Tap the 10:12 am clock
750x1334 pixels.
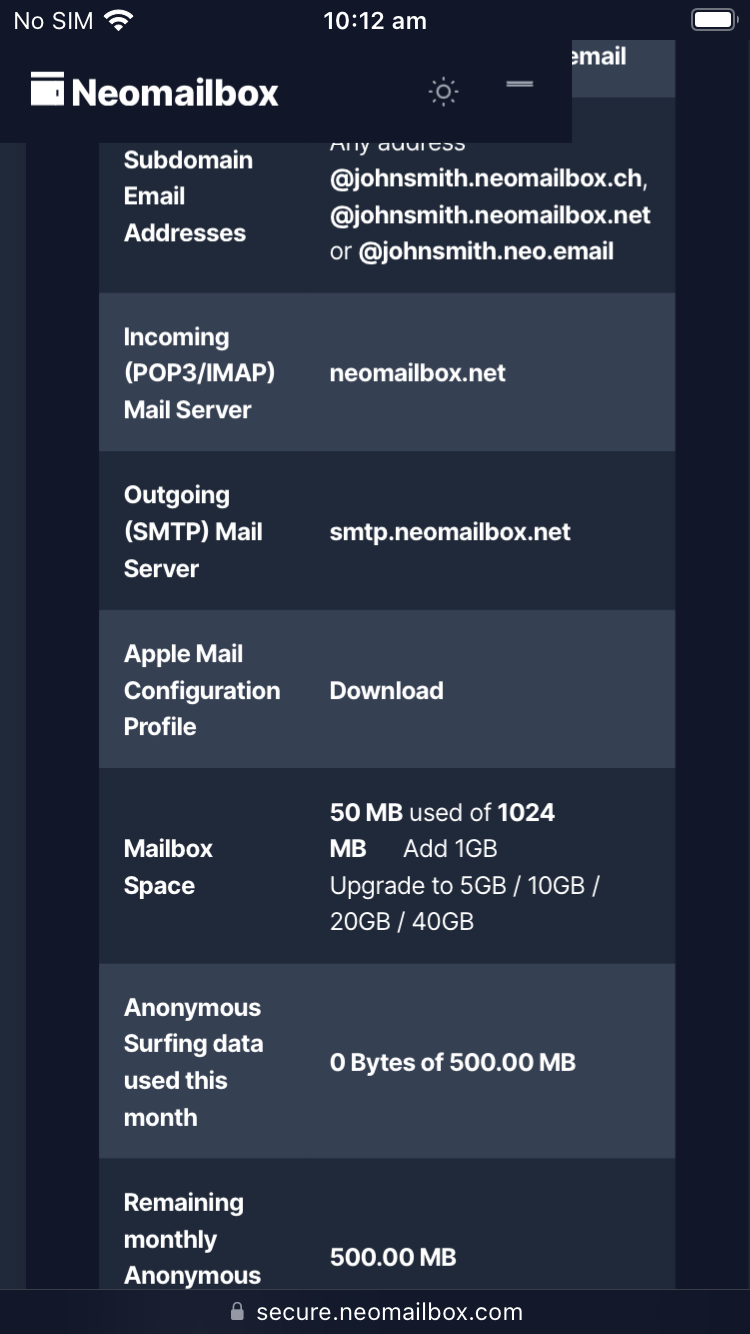point(375,20)
